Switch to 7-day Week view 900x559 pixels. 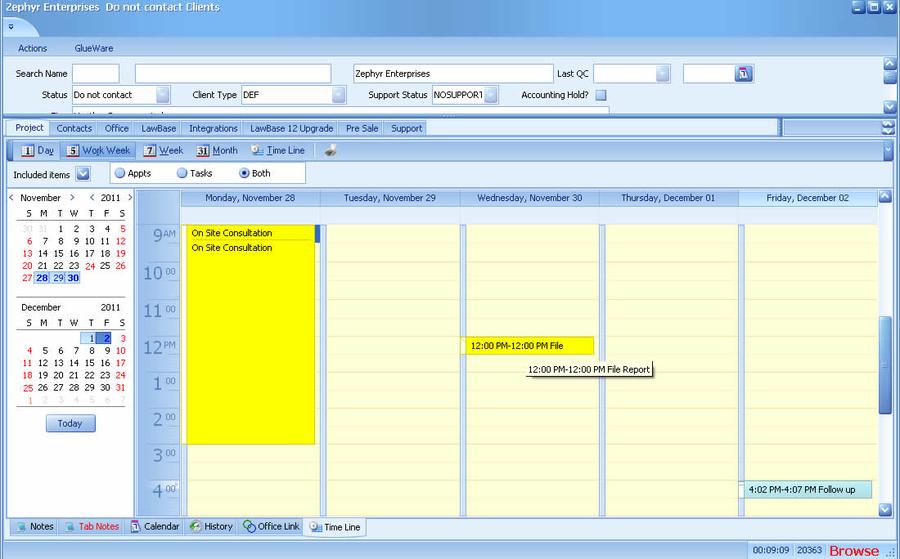[x=163, y=150]
